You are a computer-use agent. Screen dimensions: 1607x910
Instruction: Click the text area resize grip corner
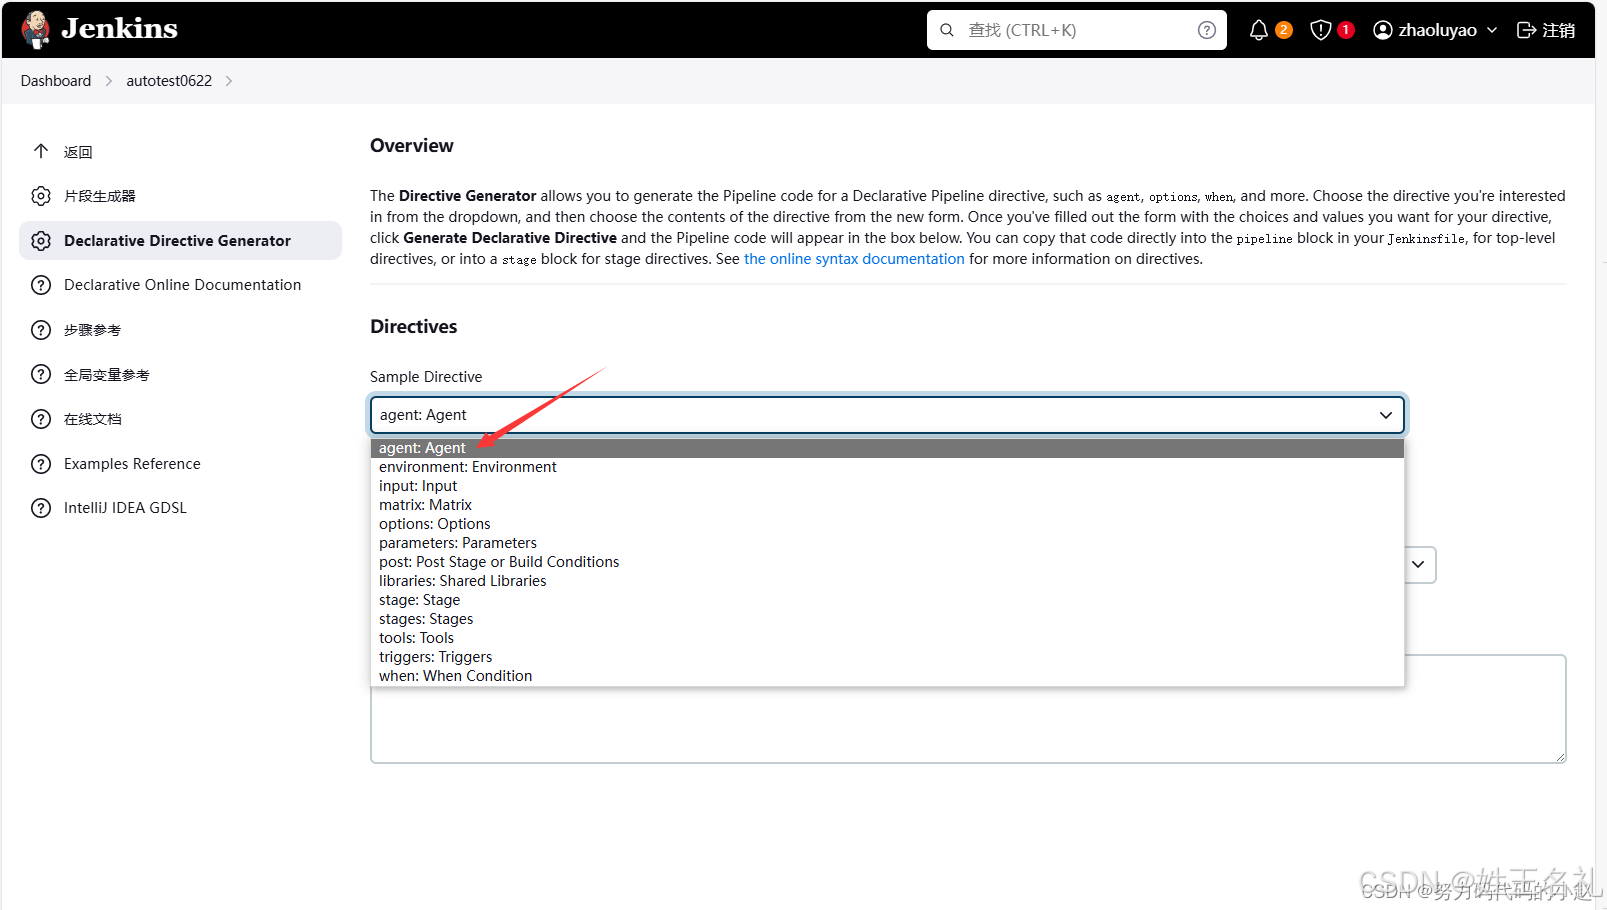pos(1560,757)
